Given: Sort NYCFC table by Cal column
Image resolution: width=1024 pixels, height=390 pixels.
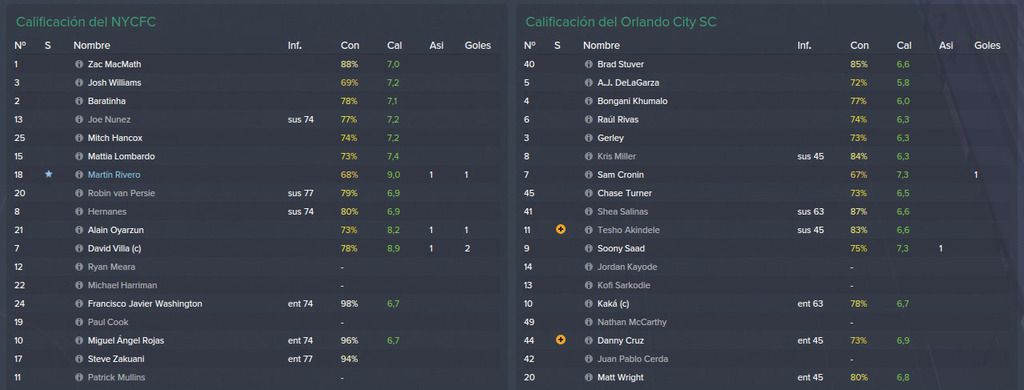Looking at the screenshot, I should 394,46.
